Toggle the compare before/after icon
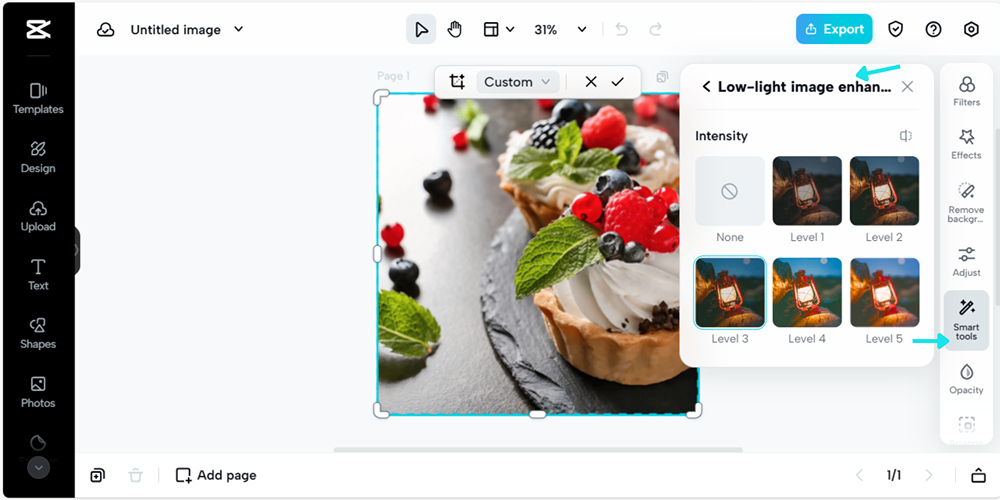 pyautogui.click(x=906, y=136)
